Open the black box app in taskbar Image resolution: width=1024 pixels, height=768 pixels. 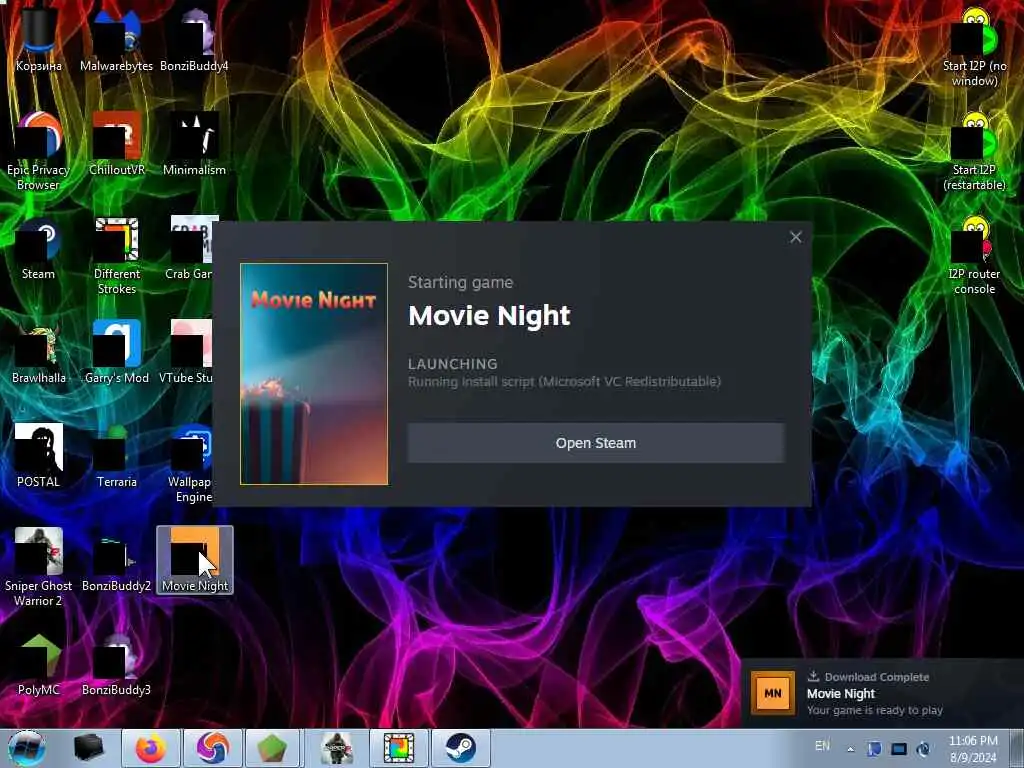pos(88,748)
